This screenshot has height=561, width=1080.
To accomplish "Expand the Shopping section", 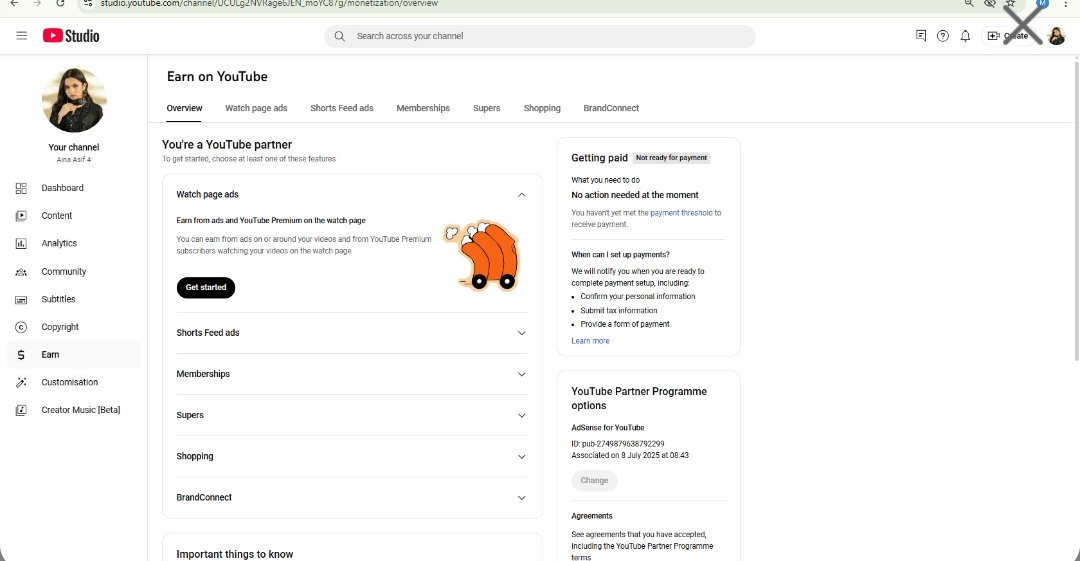I will [521, 456].
